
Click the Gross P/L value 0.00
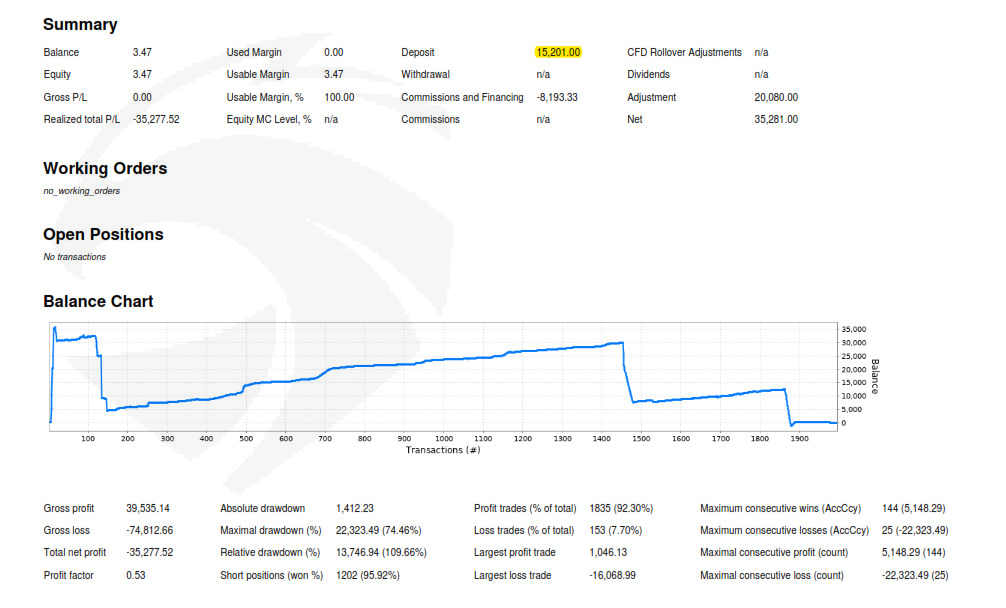point(142,97)
